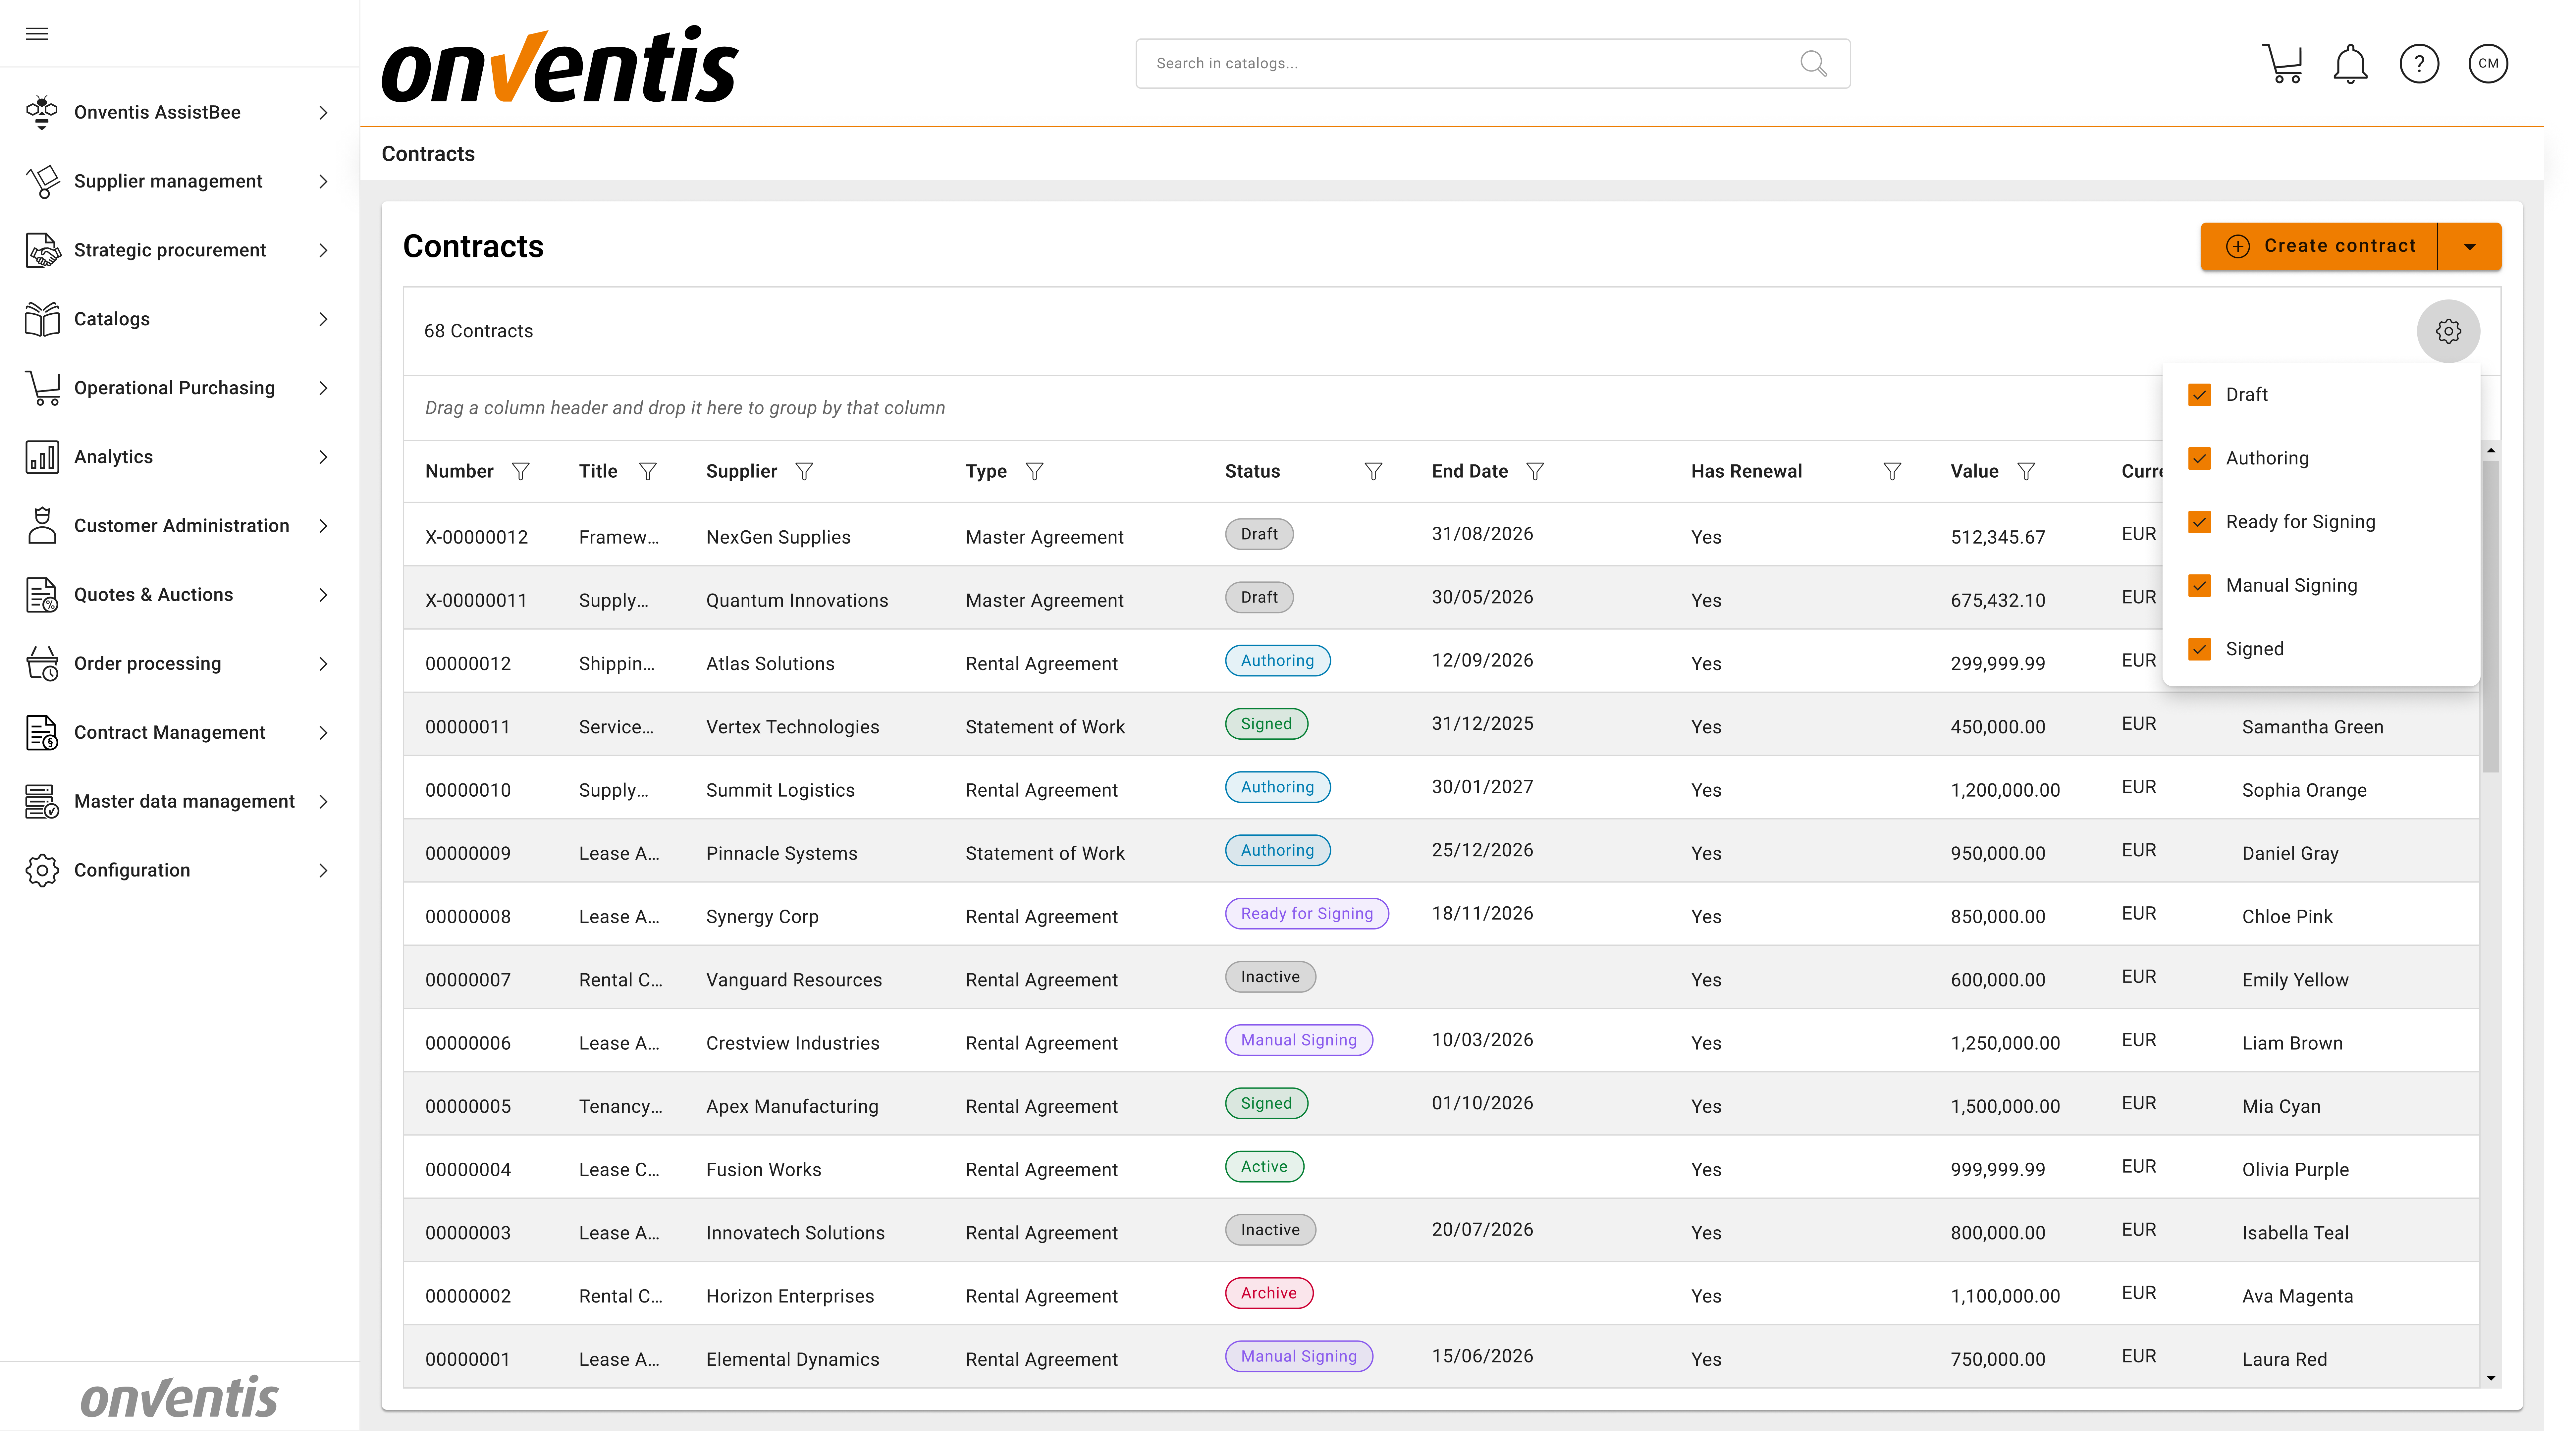The width and height of the screenshot is (2576, 1431).
Task: Open the Status column filter icon
Action: coord(1373,471)
